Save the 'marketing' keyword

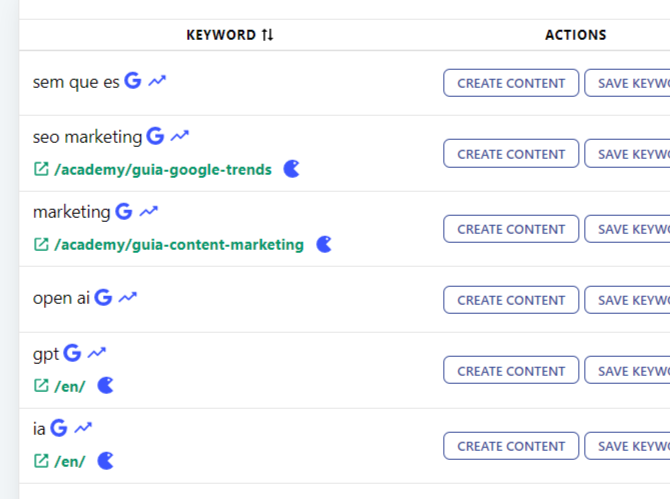627,229
